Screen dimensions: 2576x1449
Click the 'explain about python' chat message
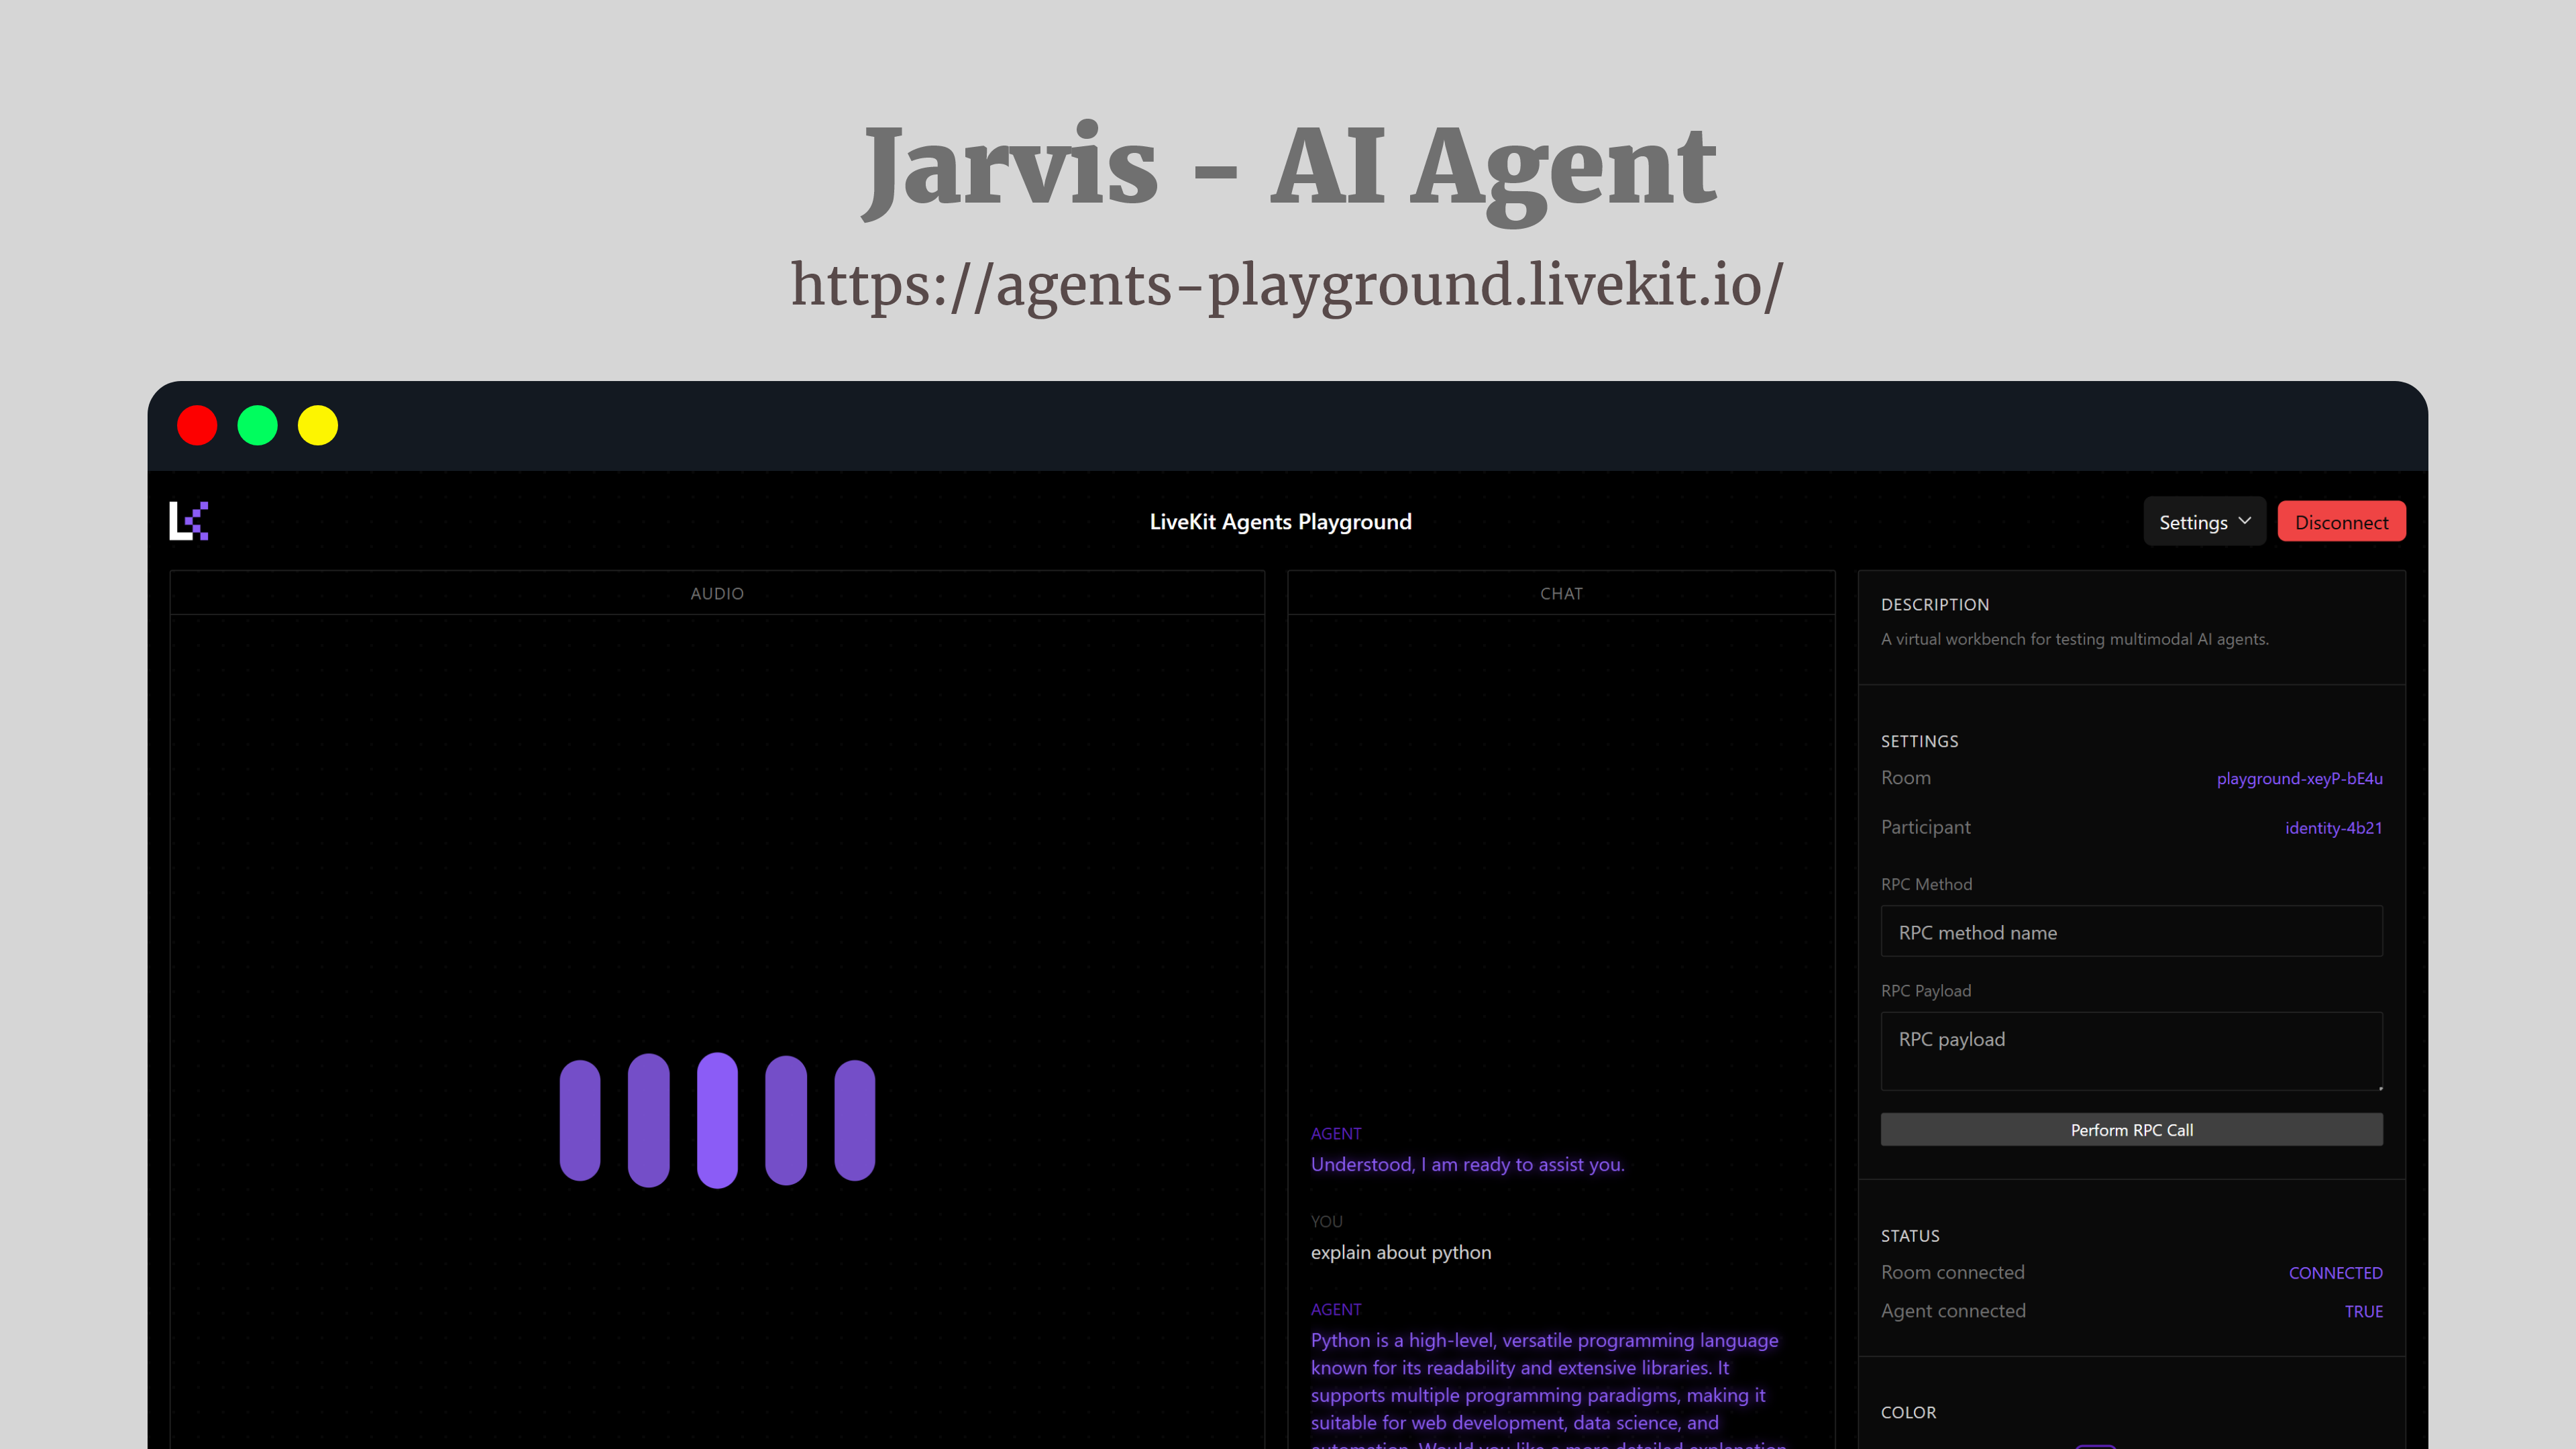click(1400, 1252)
